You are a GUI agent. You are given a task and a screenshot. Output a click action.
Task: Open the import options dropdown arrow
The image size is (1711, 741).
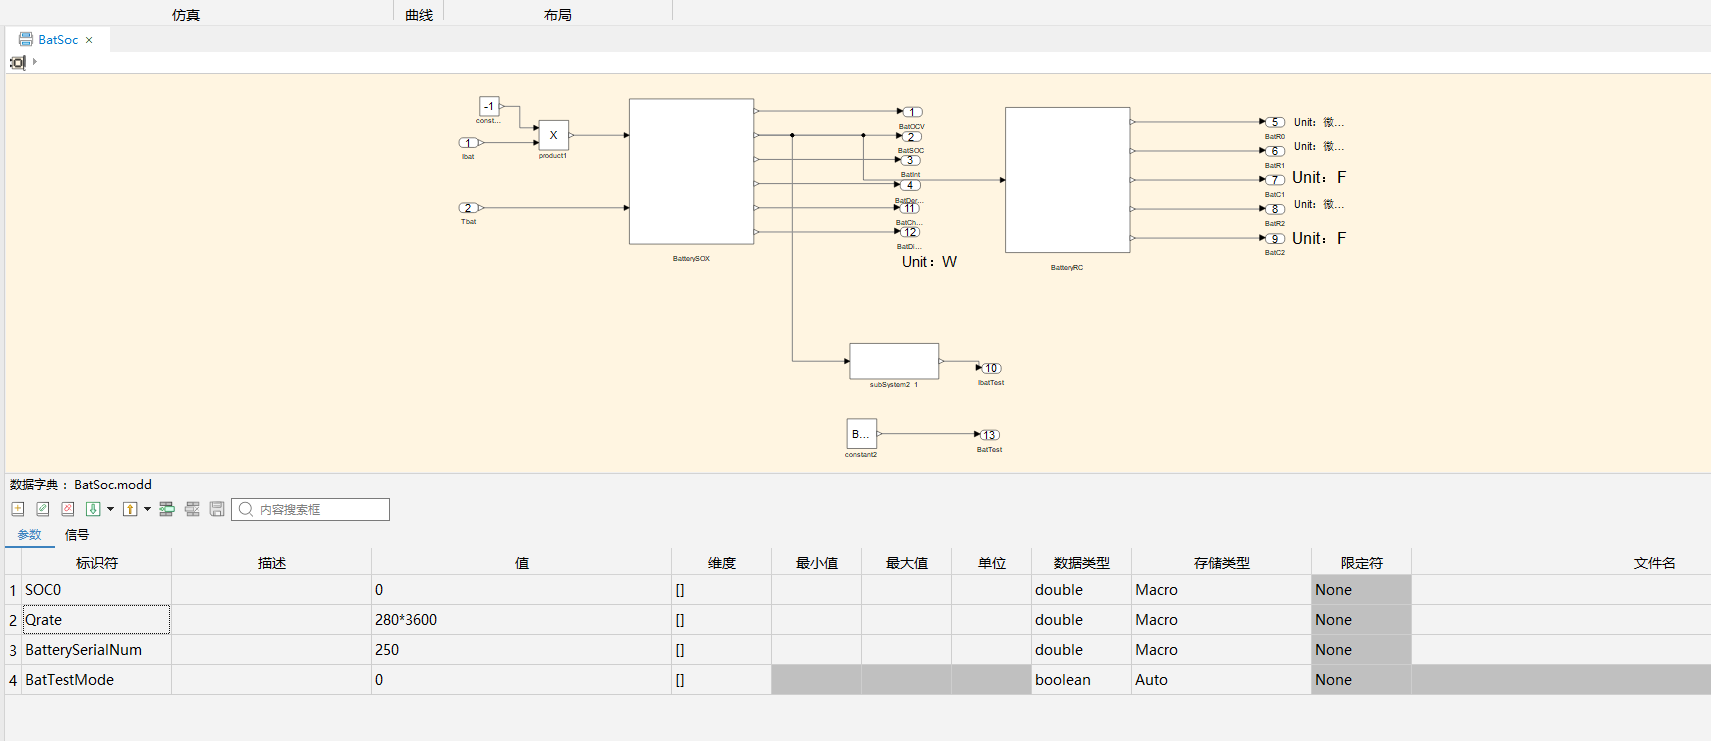click(x=110, y=509)
